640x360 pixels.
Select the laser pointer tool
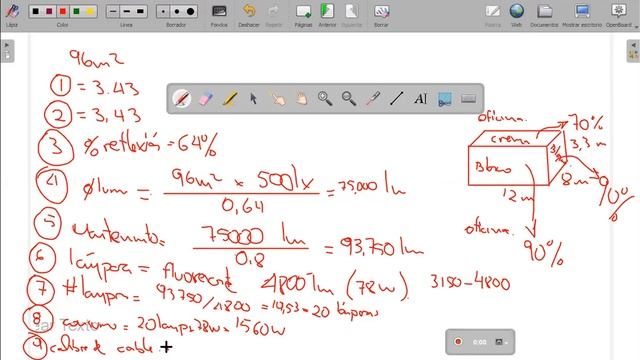pos(373,99)
